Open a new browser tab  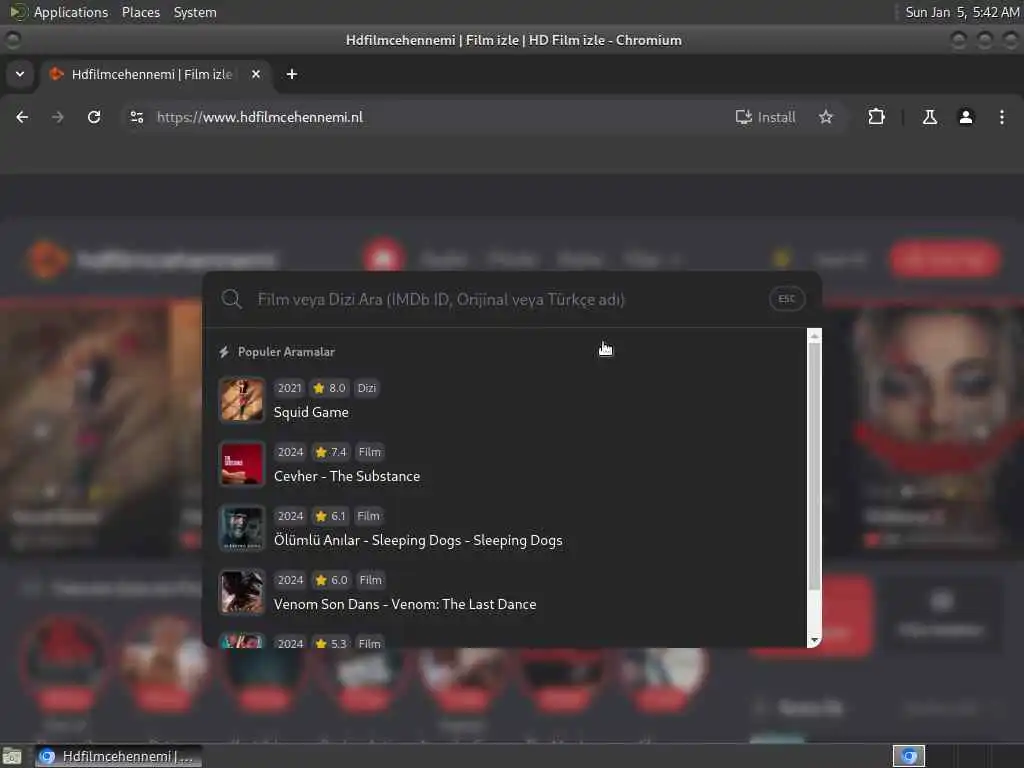click(292, 74)
